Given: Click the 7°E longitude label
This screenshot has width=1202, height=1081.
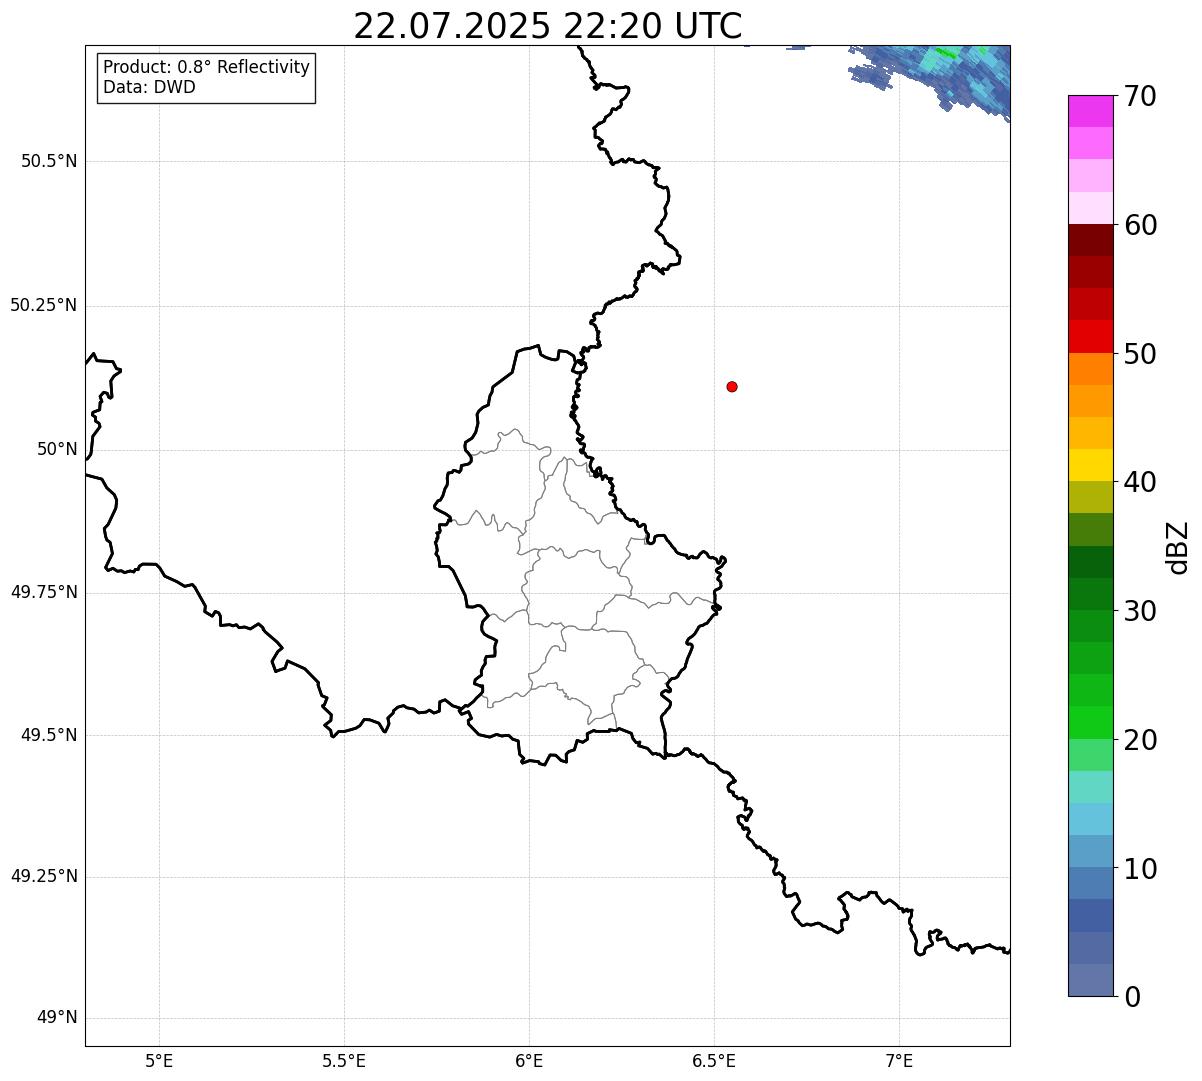Looking at the screenshot, I should pyautogui.click(x=899, y=1061).
